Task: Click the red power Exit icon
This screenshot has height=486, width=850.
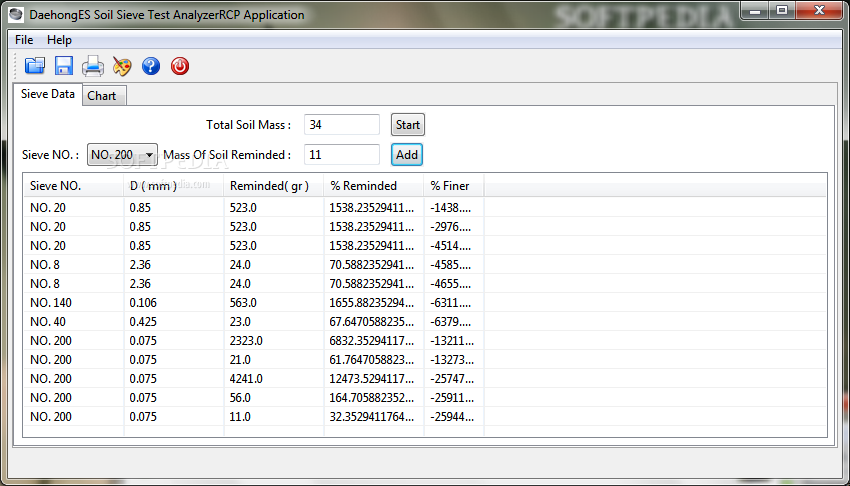Action: 180,66
